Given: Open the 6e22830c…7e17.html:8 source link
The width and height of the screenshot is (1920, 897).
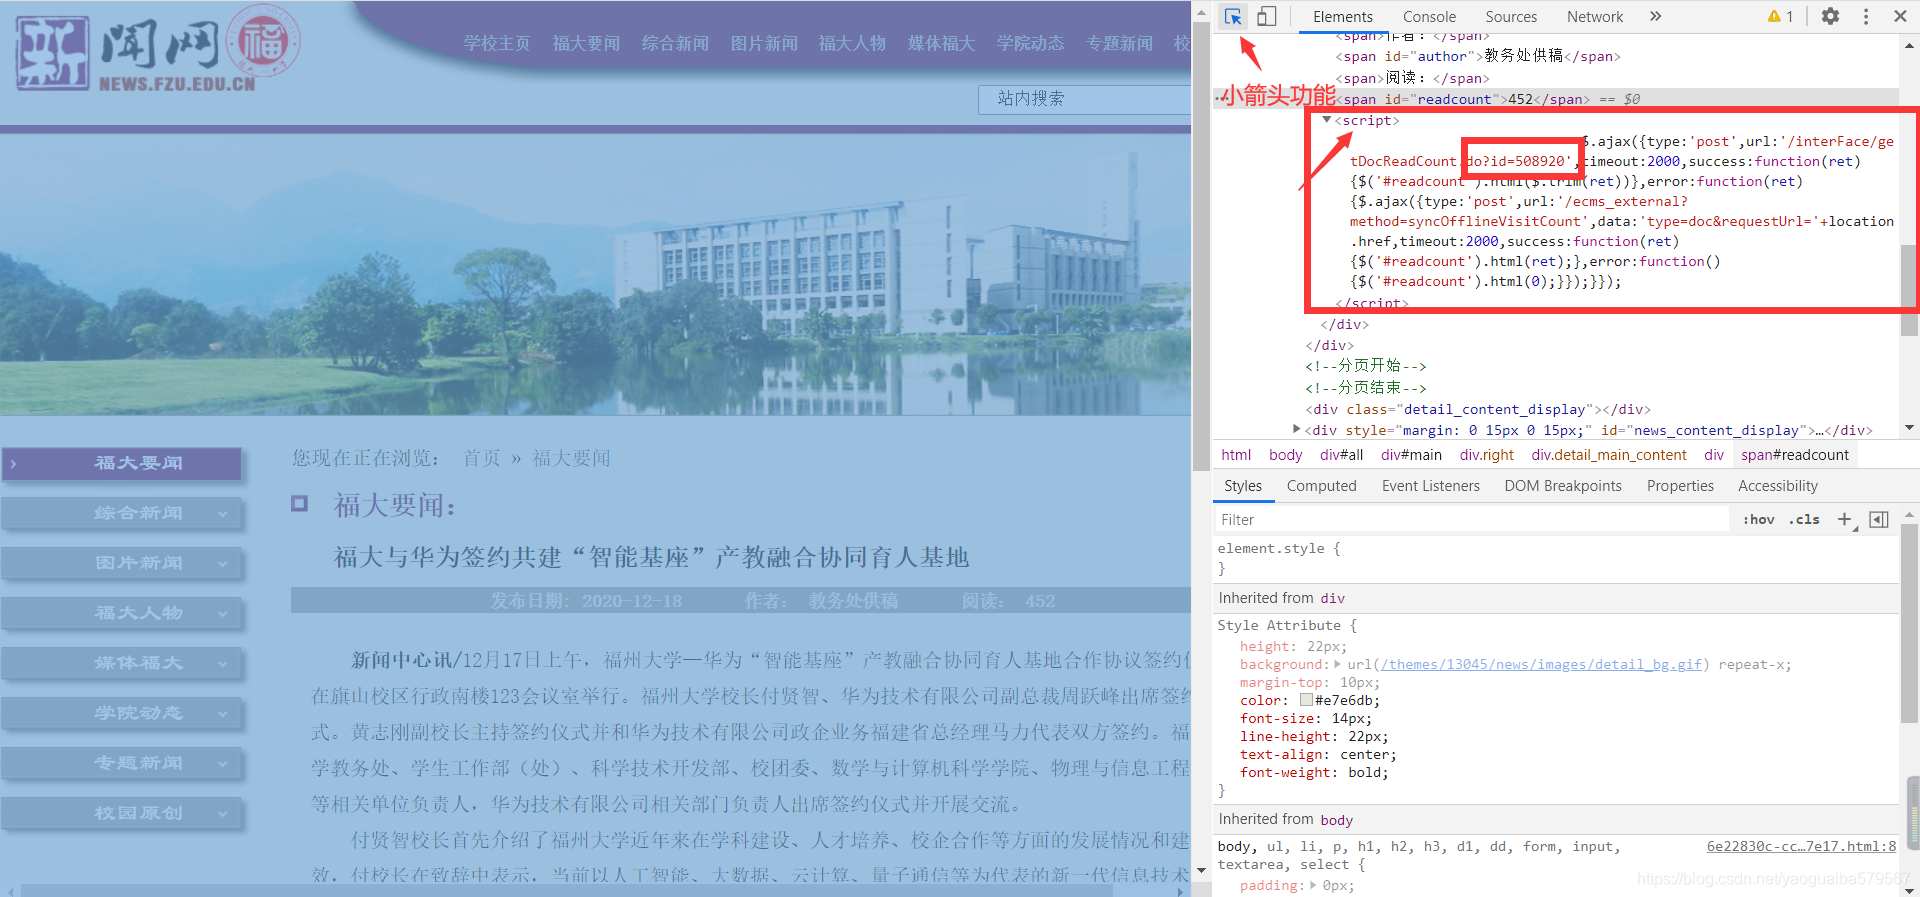Looking at the screenshot, I should (x=1801, y=846).
